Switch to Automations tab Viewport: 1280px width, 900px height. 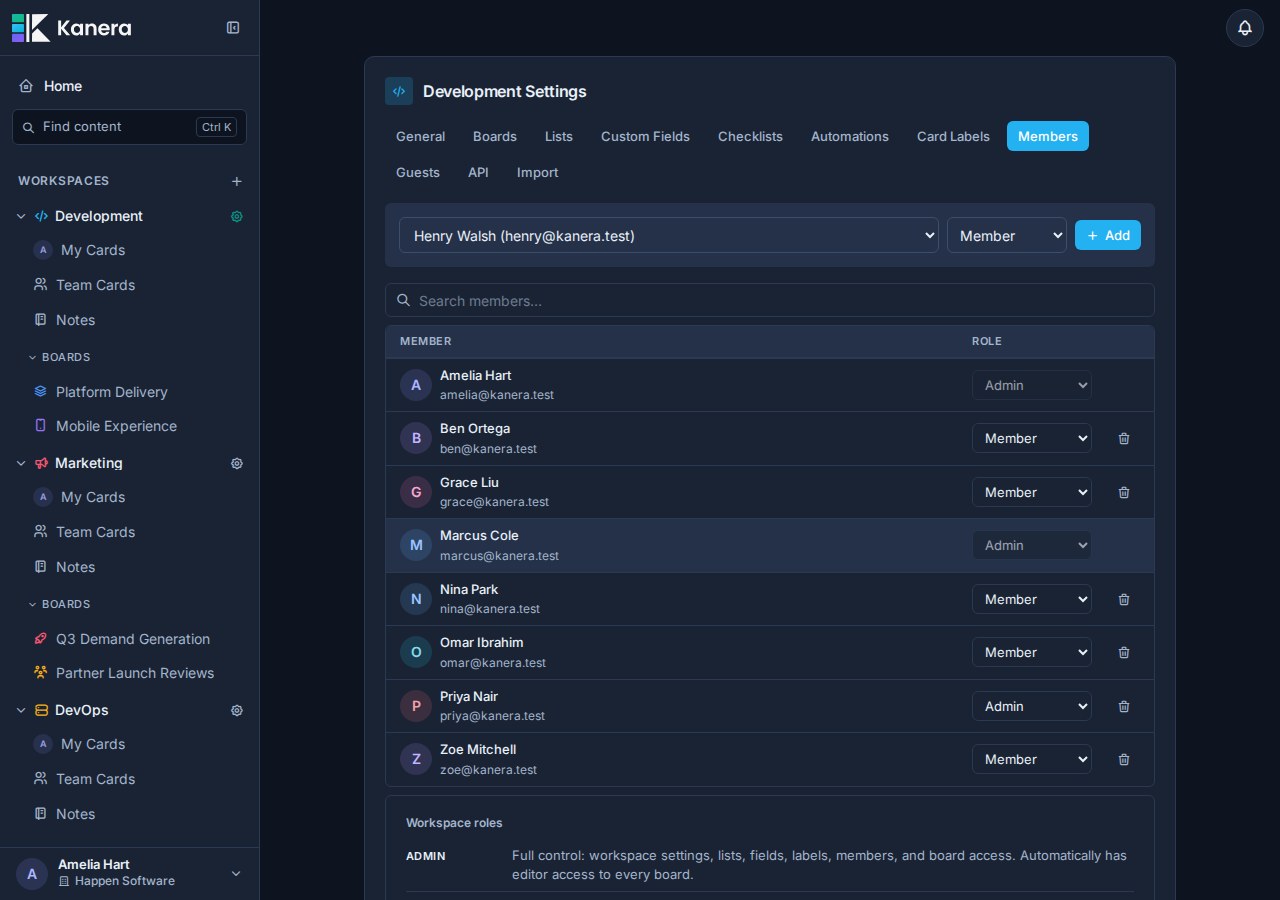coord(850,136)
